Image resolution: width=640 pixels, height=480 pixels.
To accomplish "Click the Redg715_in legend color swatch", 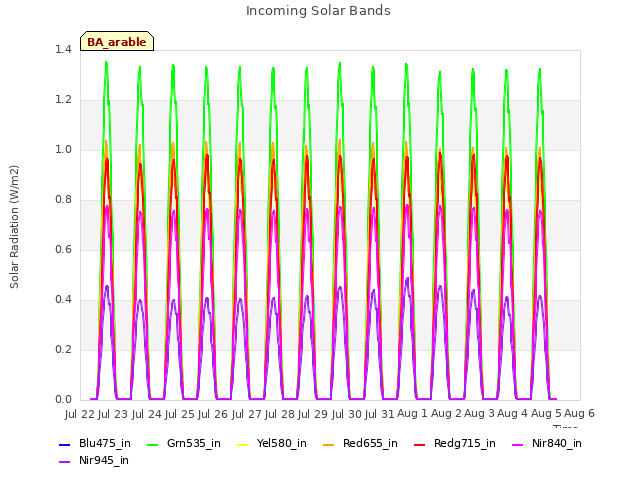I will click(x=420, y=444).
